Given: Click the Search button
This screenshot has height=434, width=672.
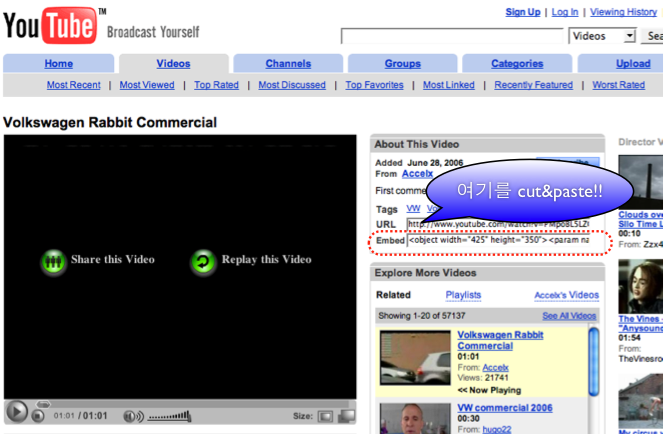Looking at the screenshot, I should point(653,36).
